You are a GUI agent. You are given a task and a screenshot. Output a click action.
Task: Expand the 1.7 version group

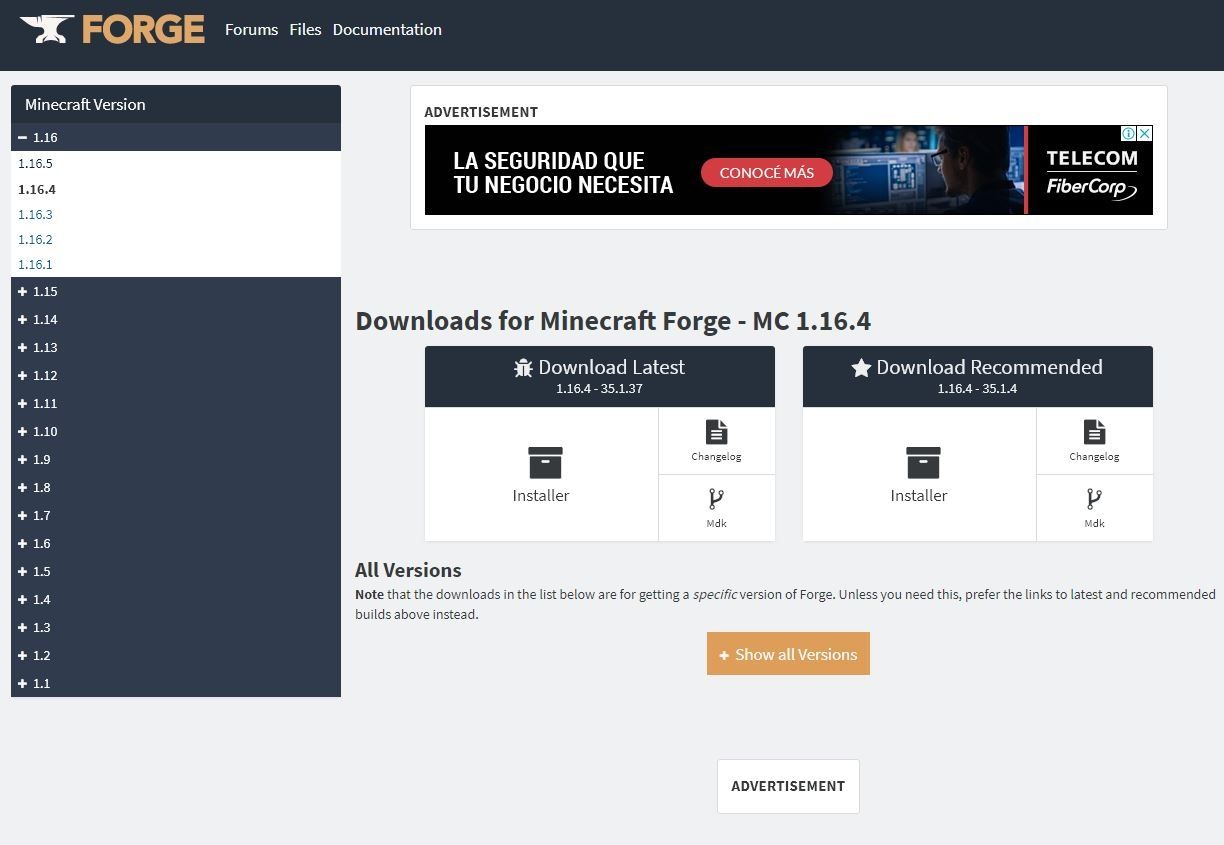[23, 516]
